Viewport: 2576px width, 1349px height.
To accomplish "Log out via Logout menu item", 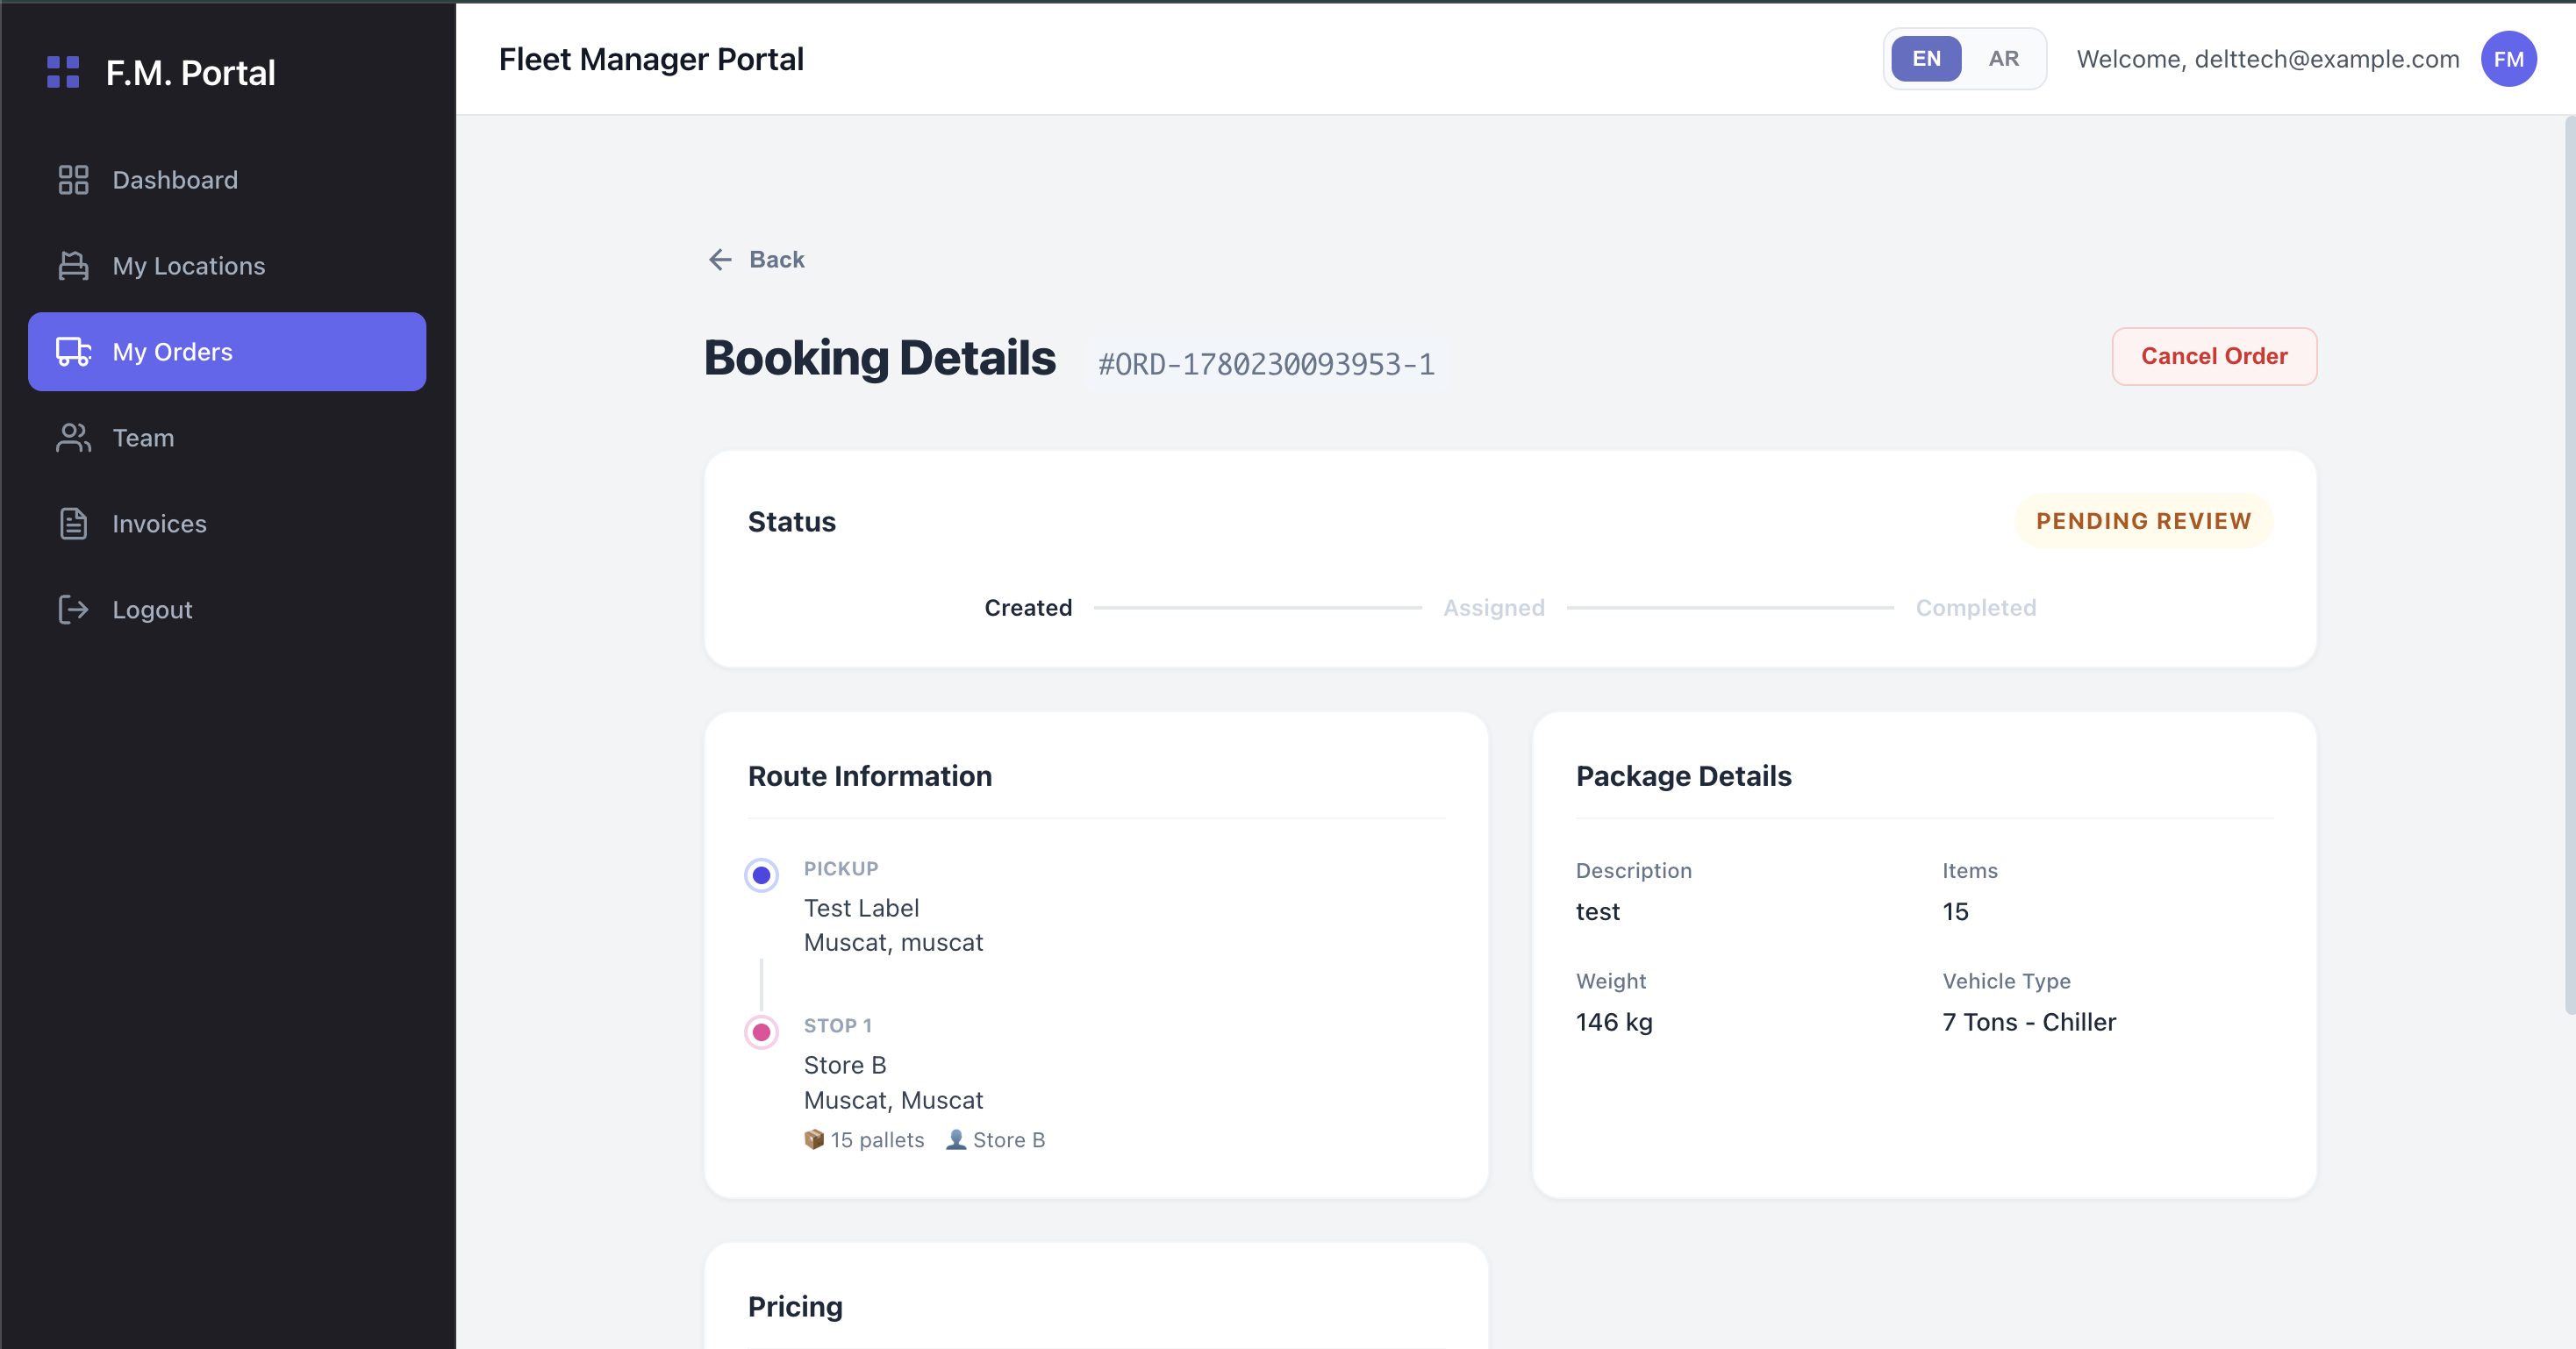I will click(227, 610).
